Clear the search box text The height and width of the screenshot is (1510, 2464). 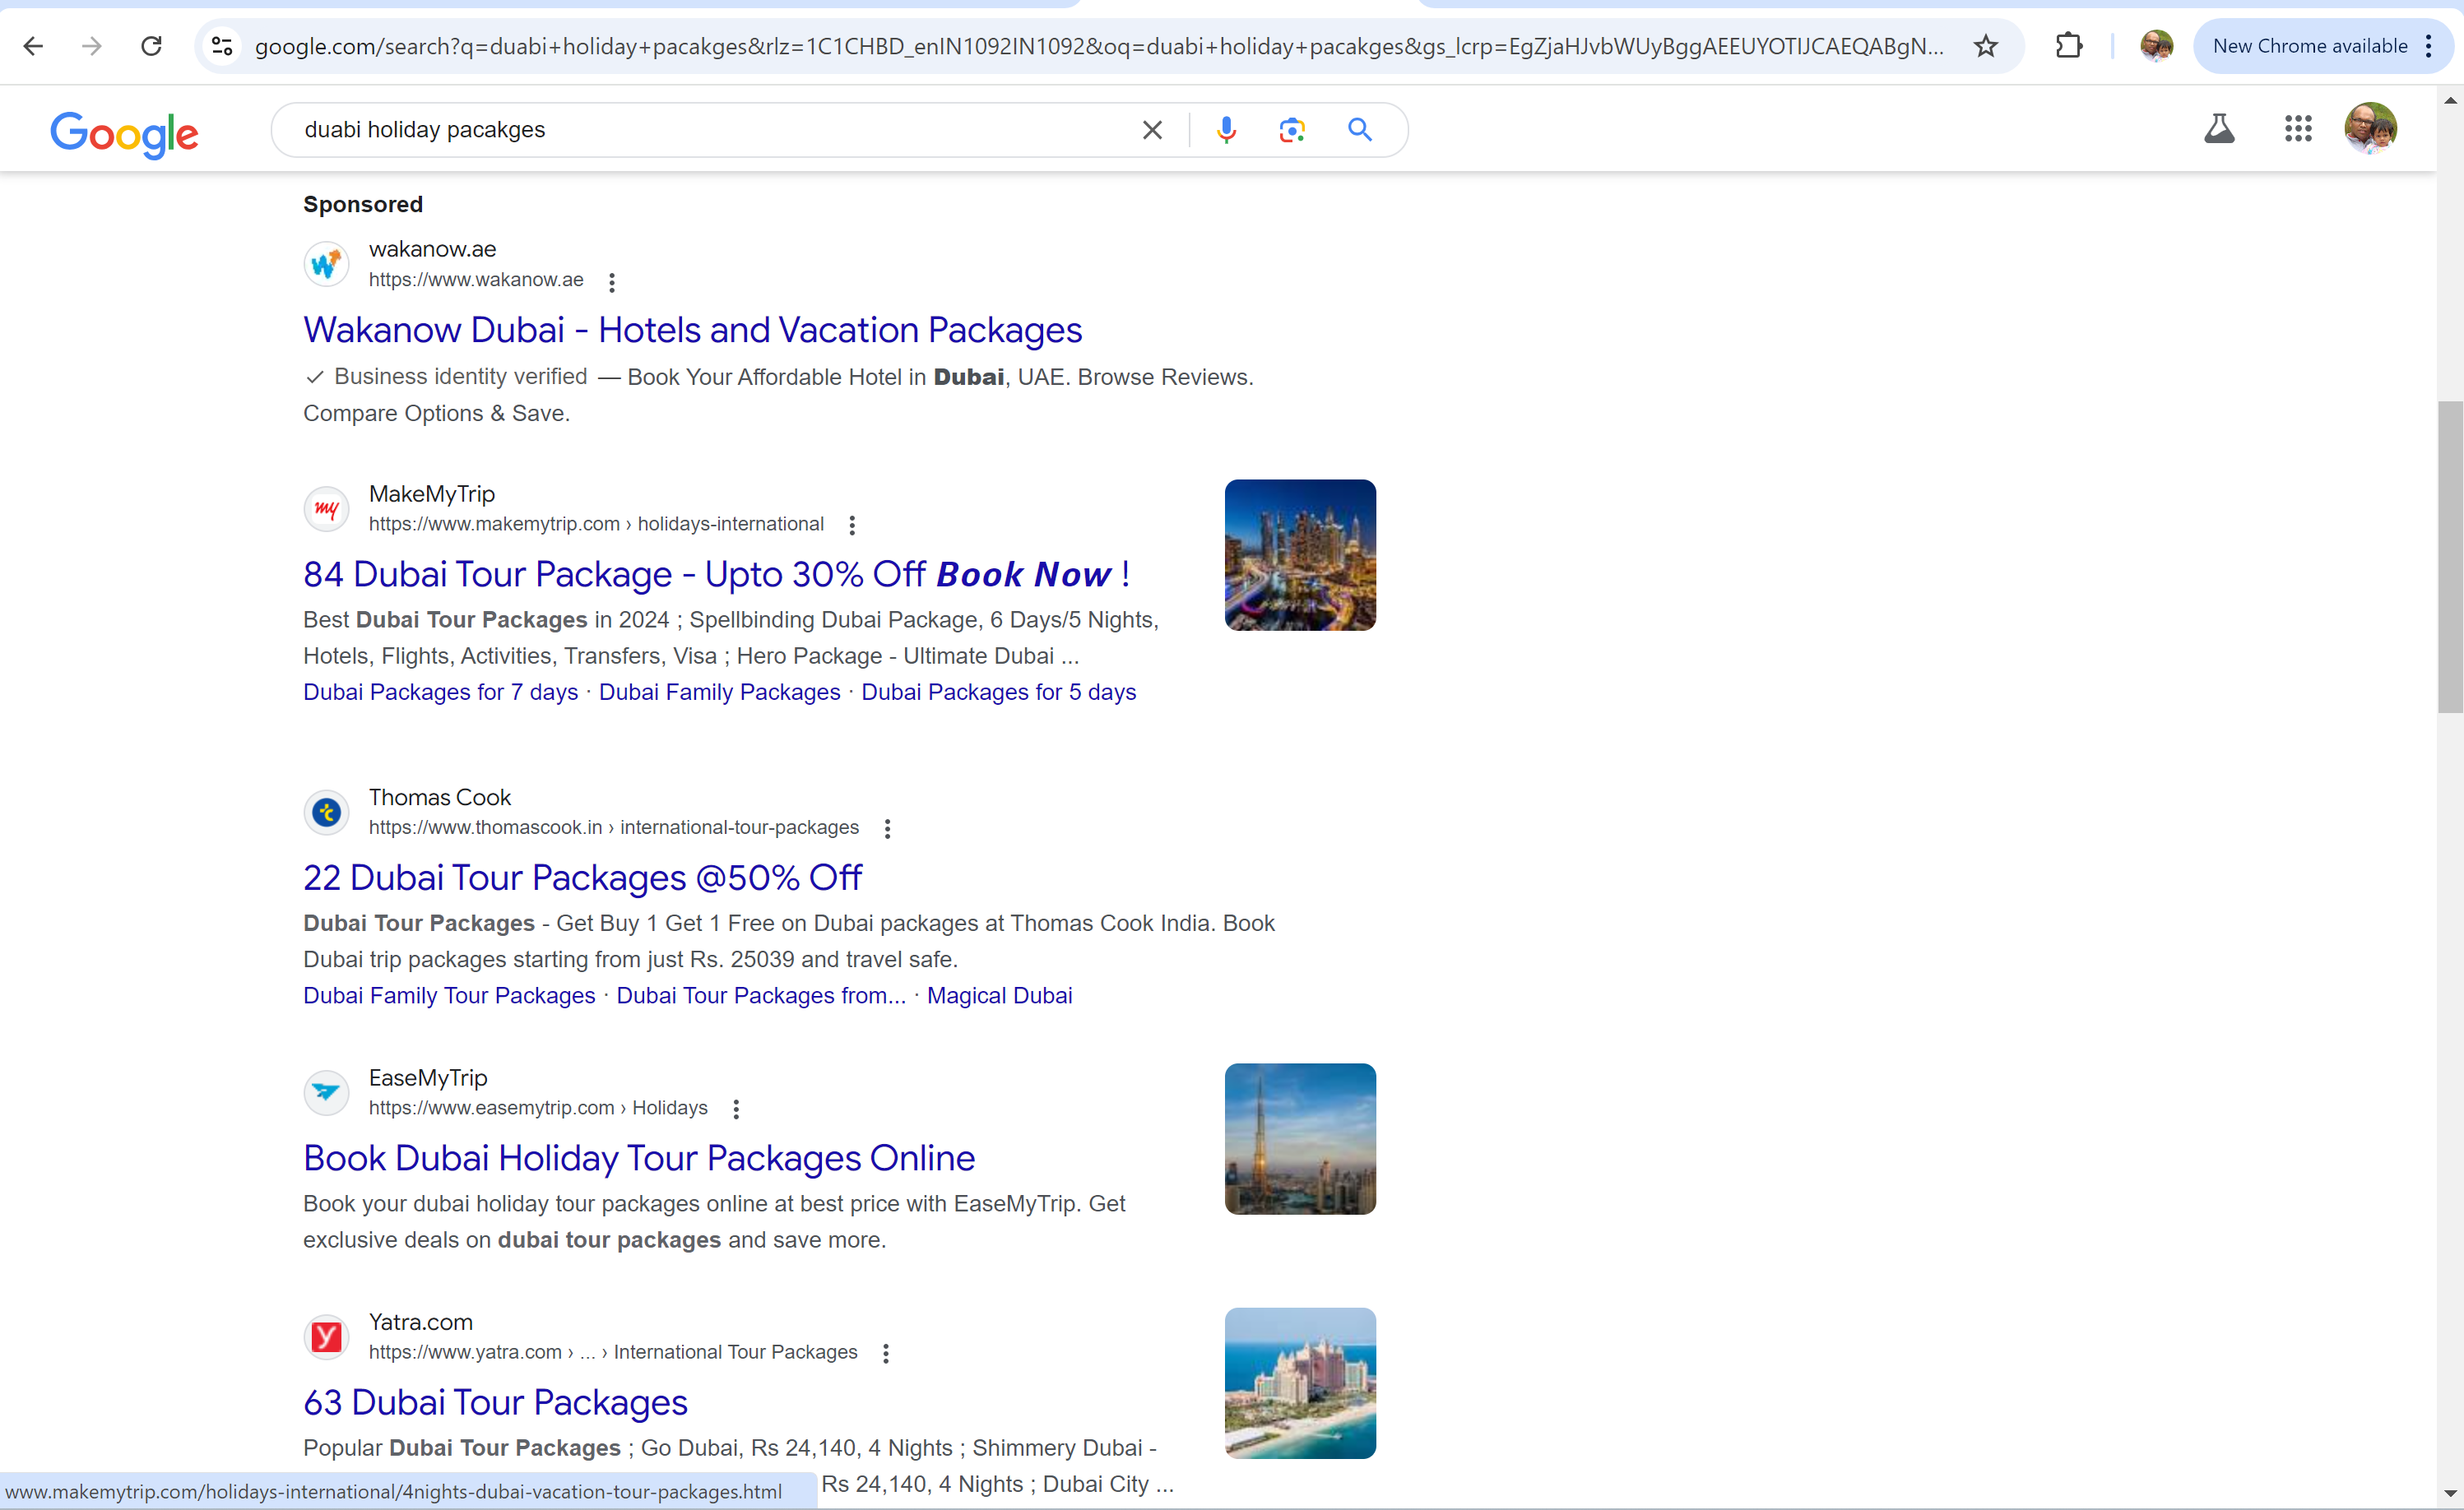[x=1152, y=130]
